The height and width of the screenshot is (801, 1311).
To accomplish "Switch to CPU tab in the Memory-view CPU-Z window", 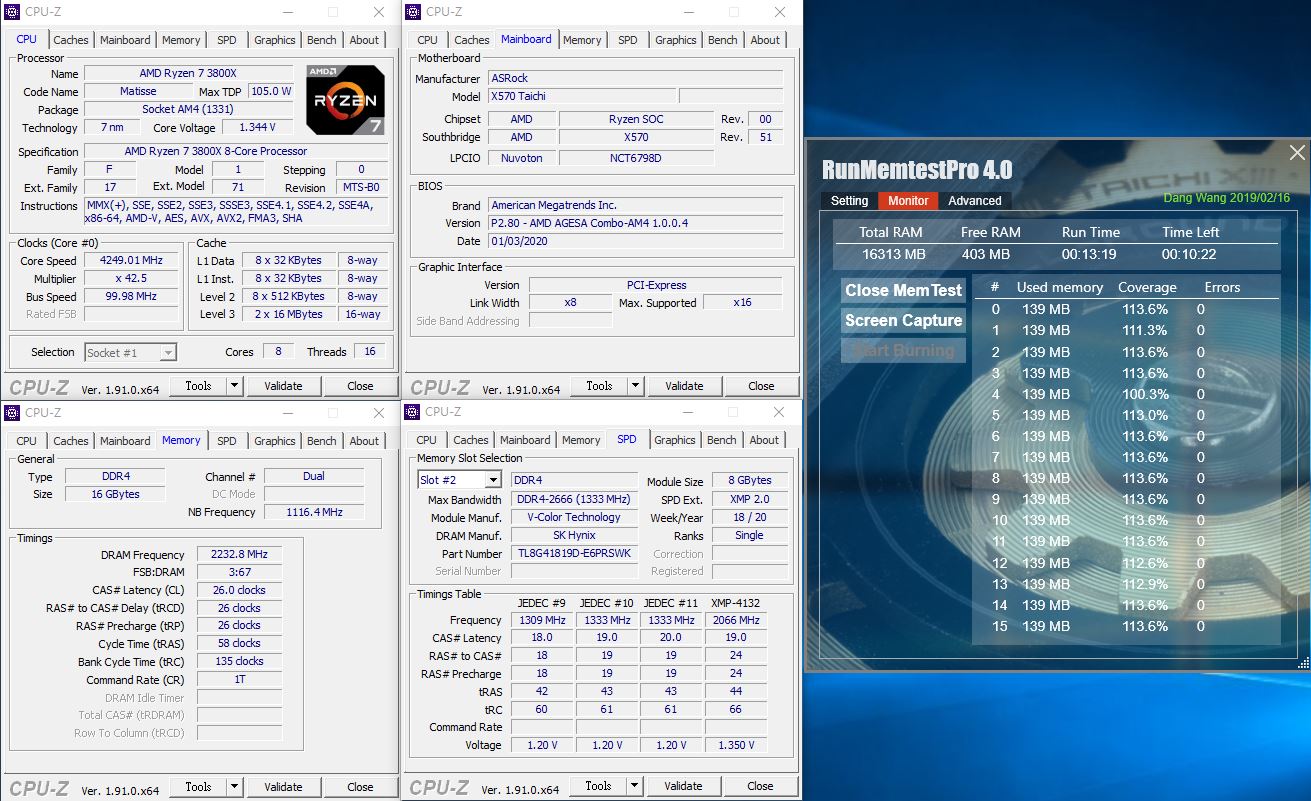I will pyautogui.click(x=27, y=441).
